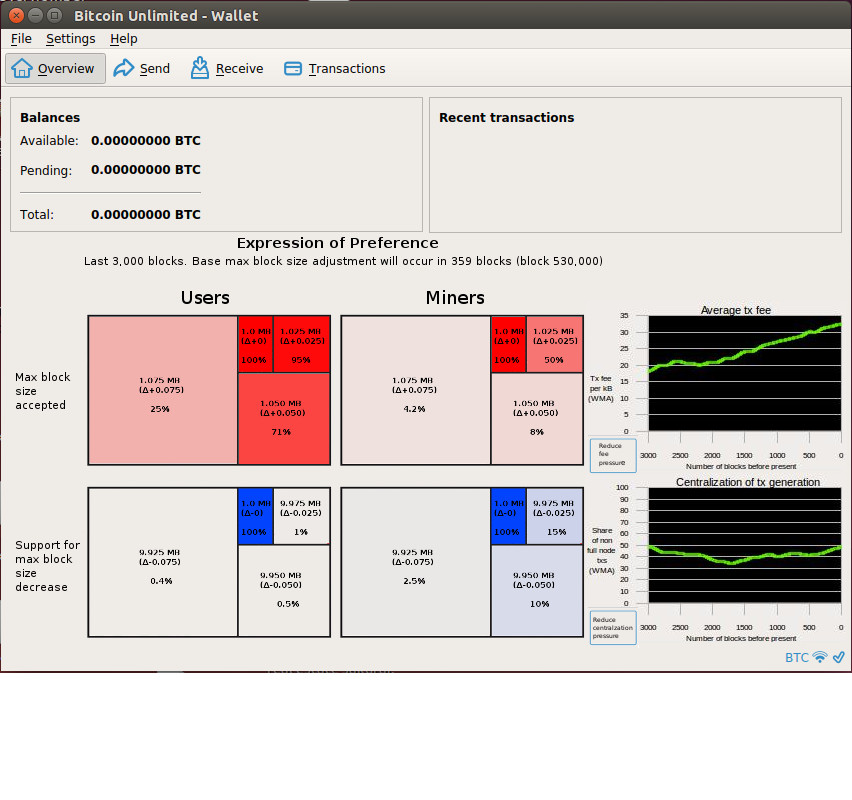This screenshot has width=852, height=800.
Task: Click the Miners column heading
Action: (455, 298)
